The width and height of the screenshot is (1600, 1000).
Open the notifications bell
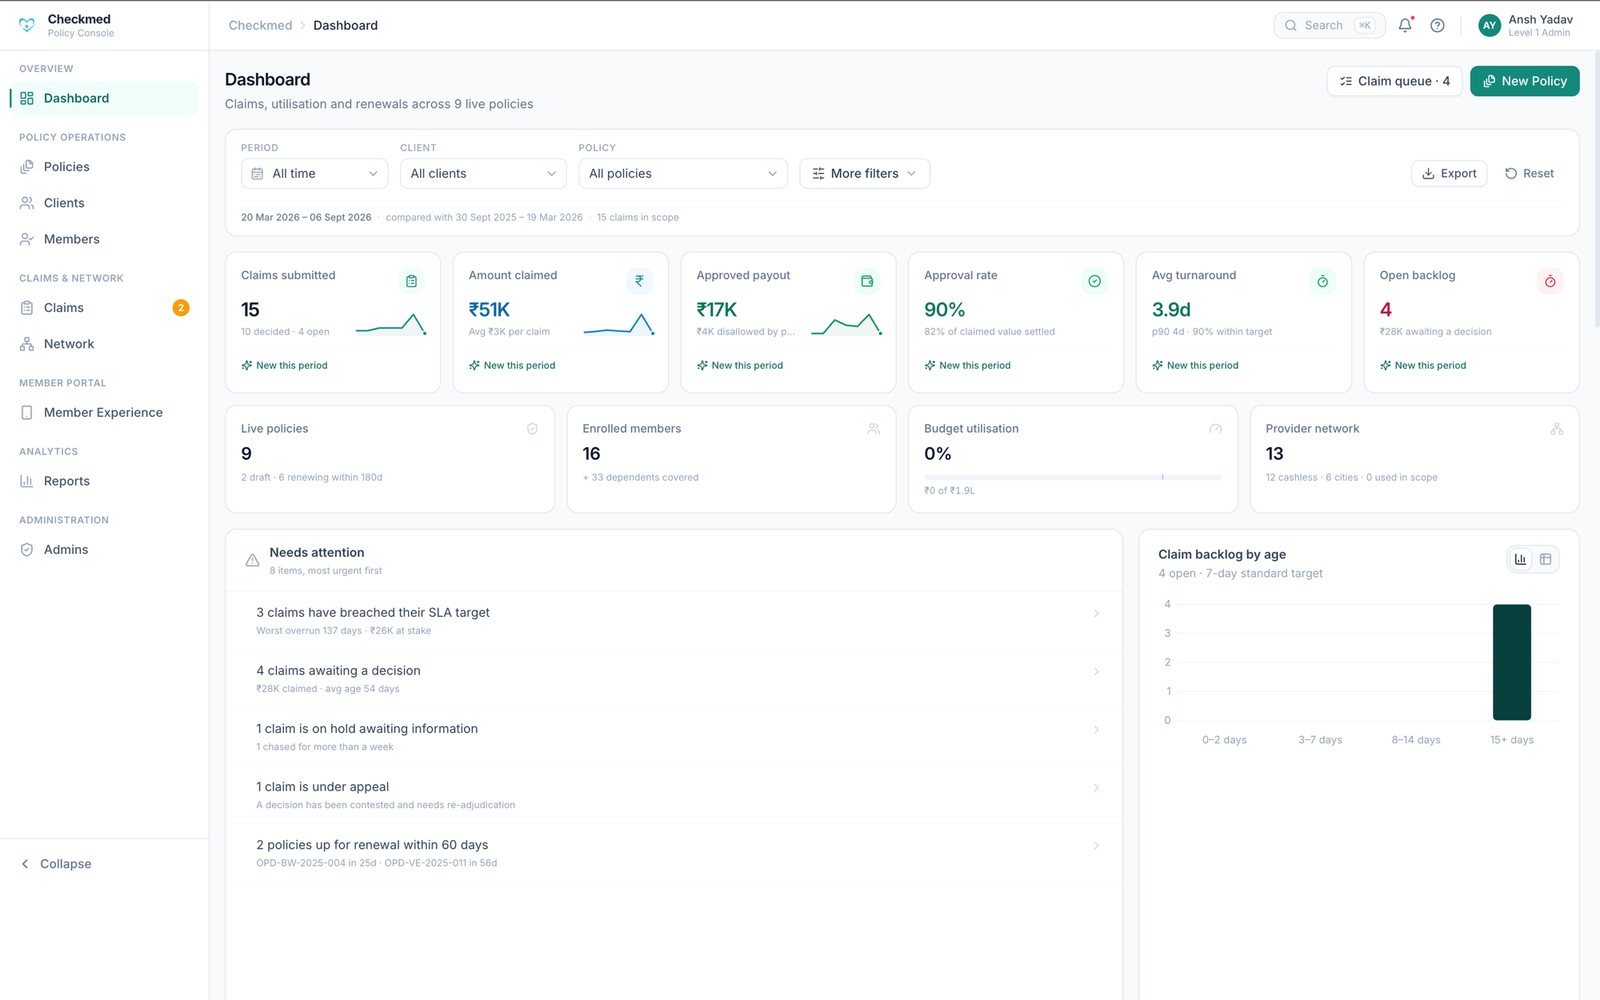1405,25
